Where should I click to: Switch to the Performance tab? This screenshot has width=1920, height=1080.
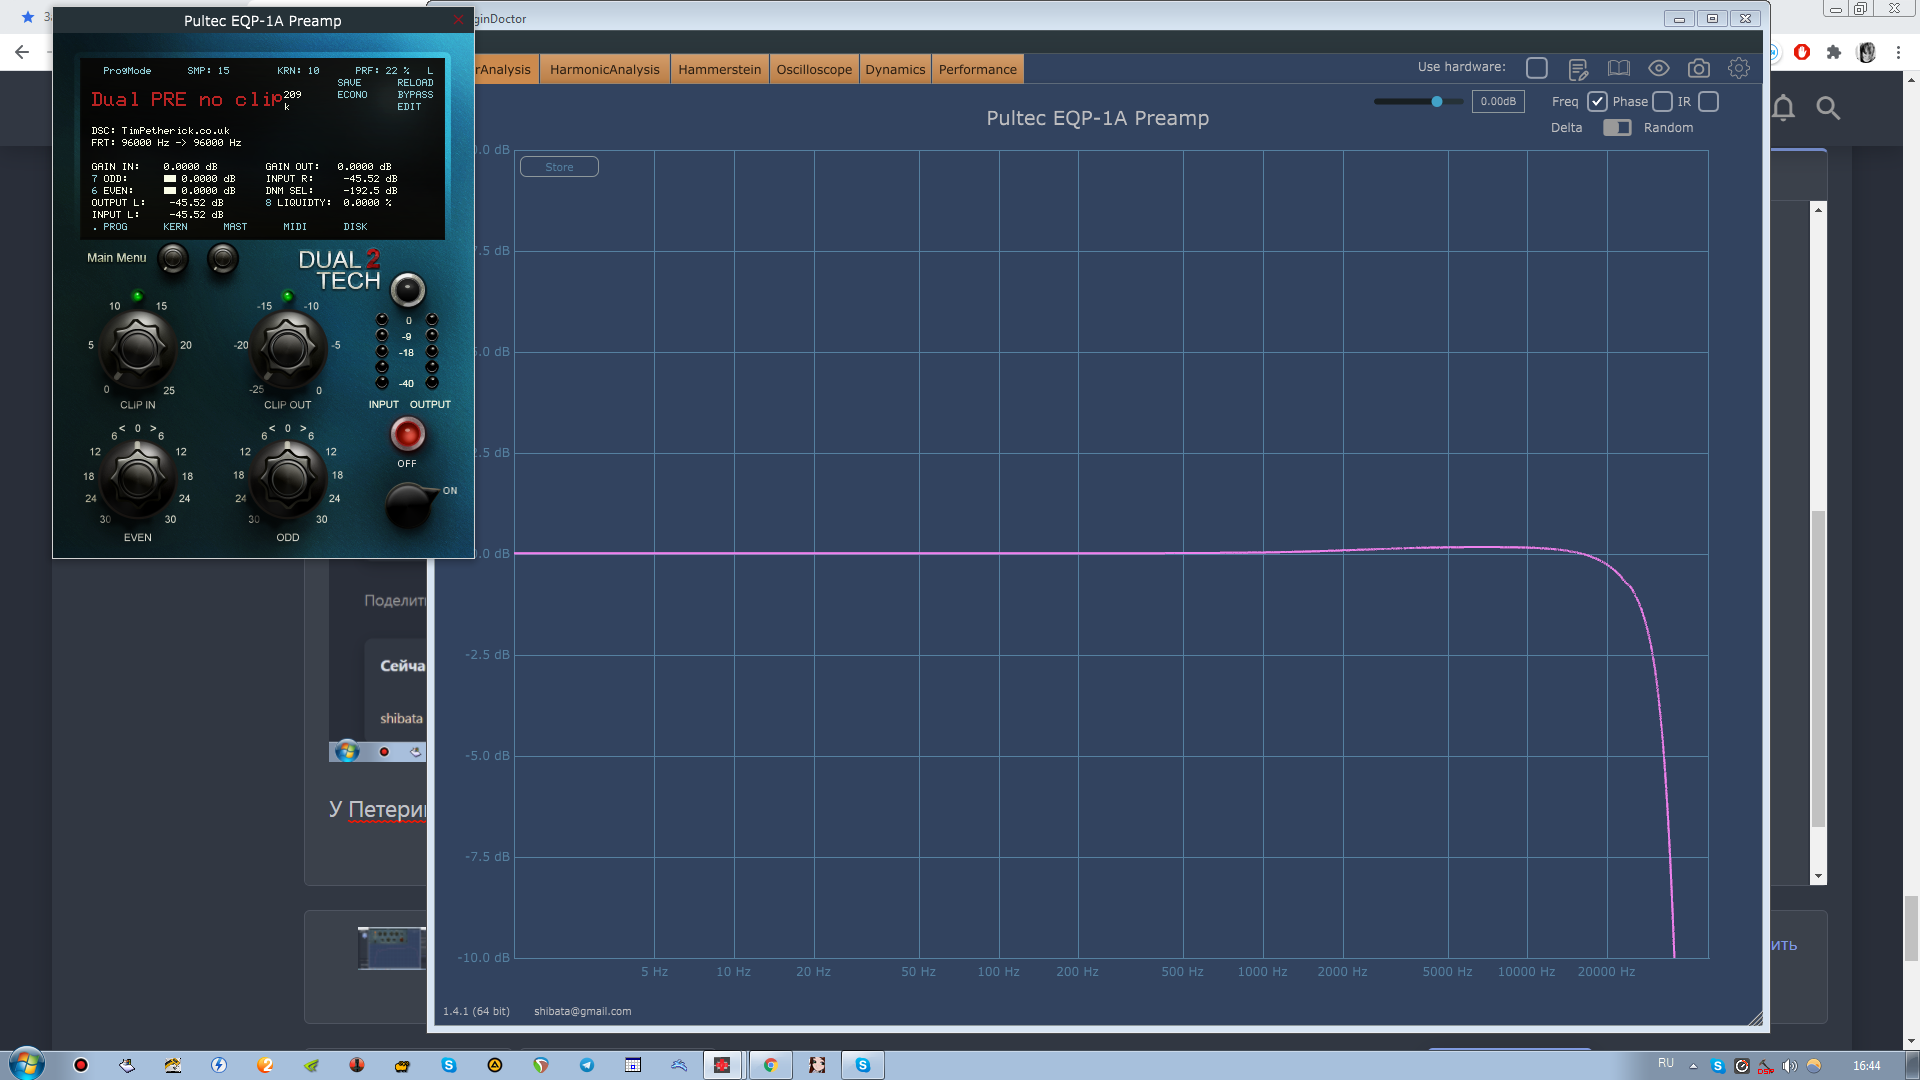[977, 69]
